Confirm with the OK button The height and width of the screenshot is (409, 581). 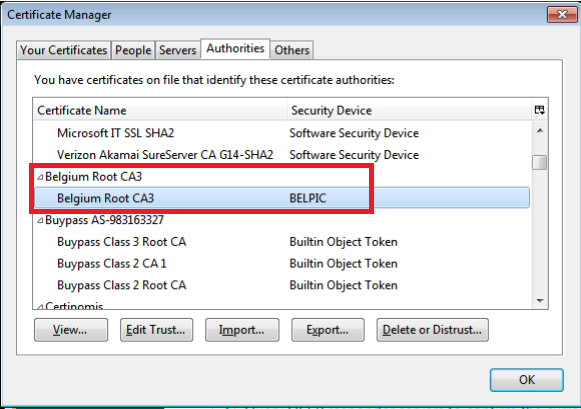527,380
